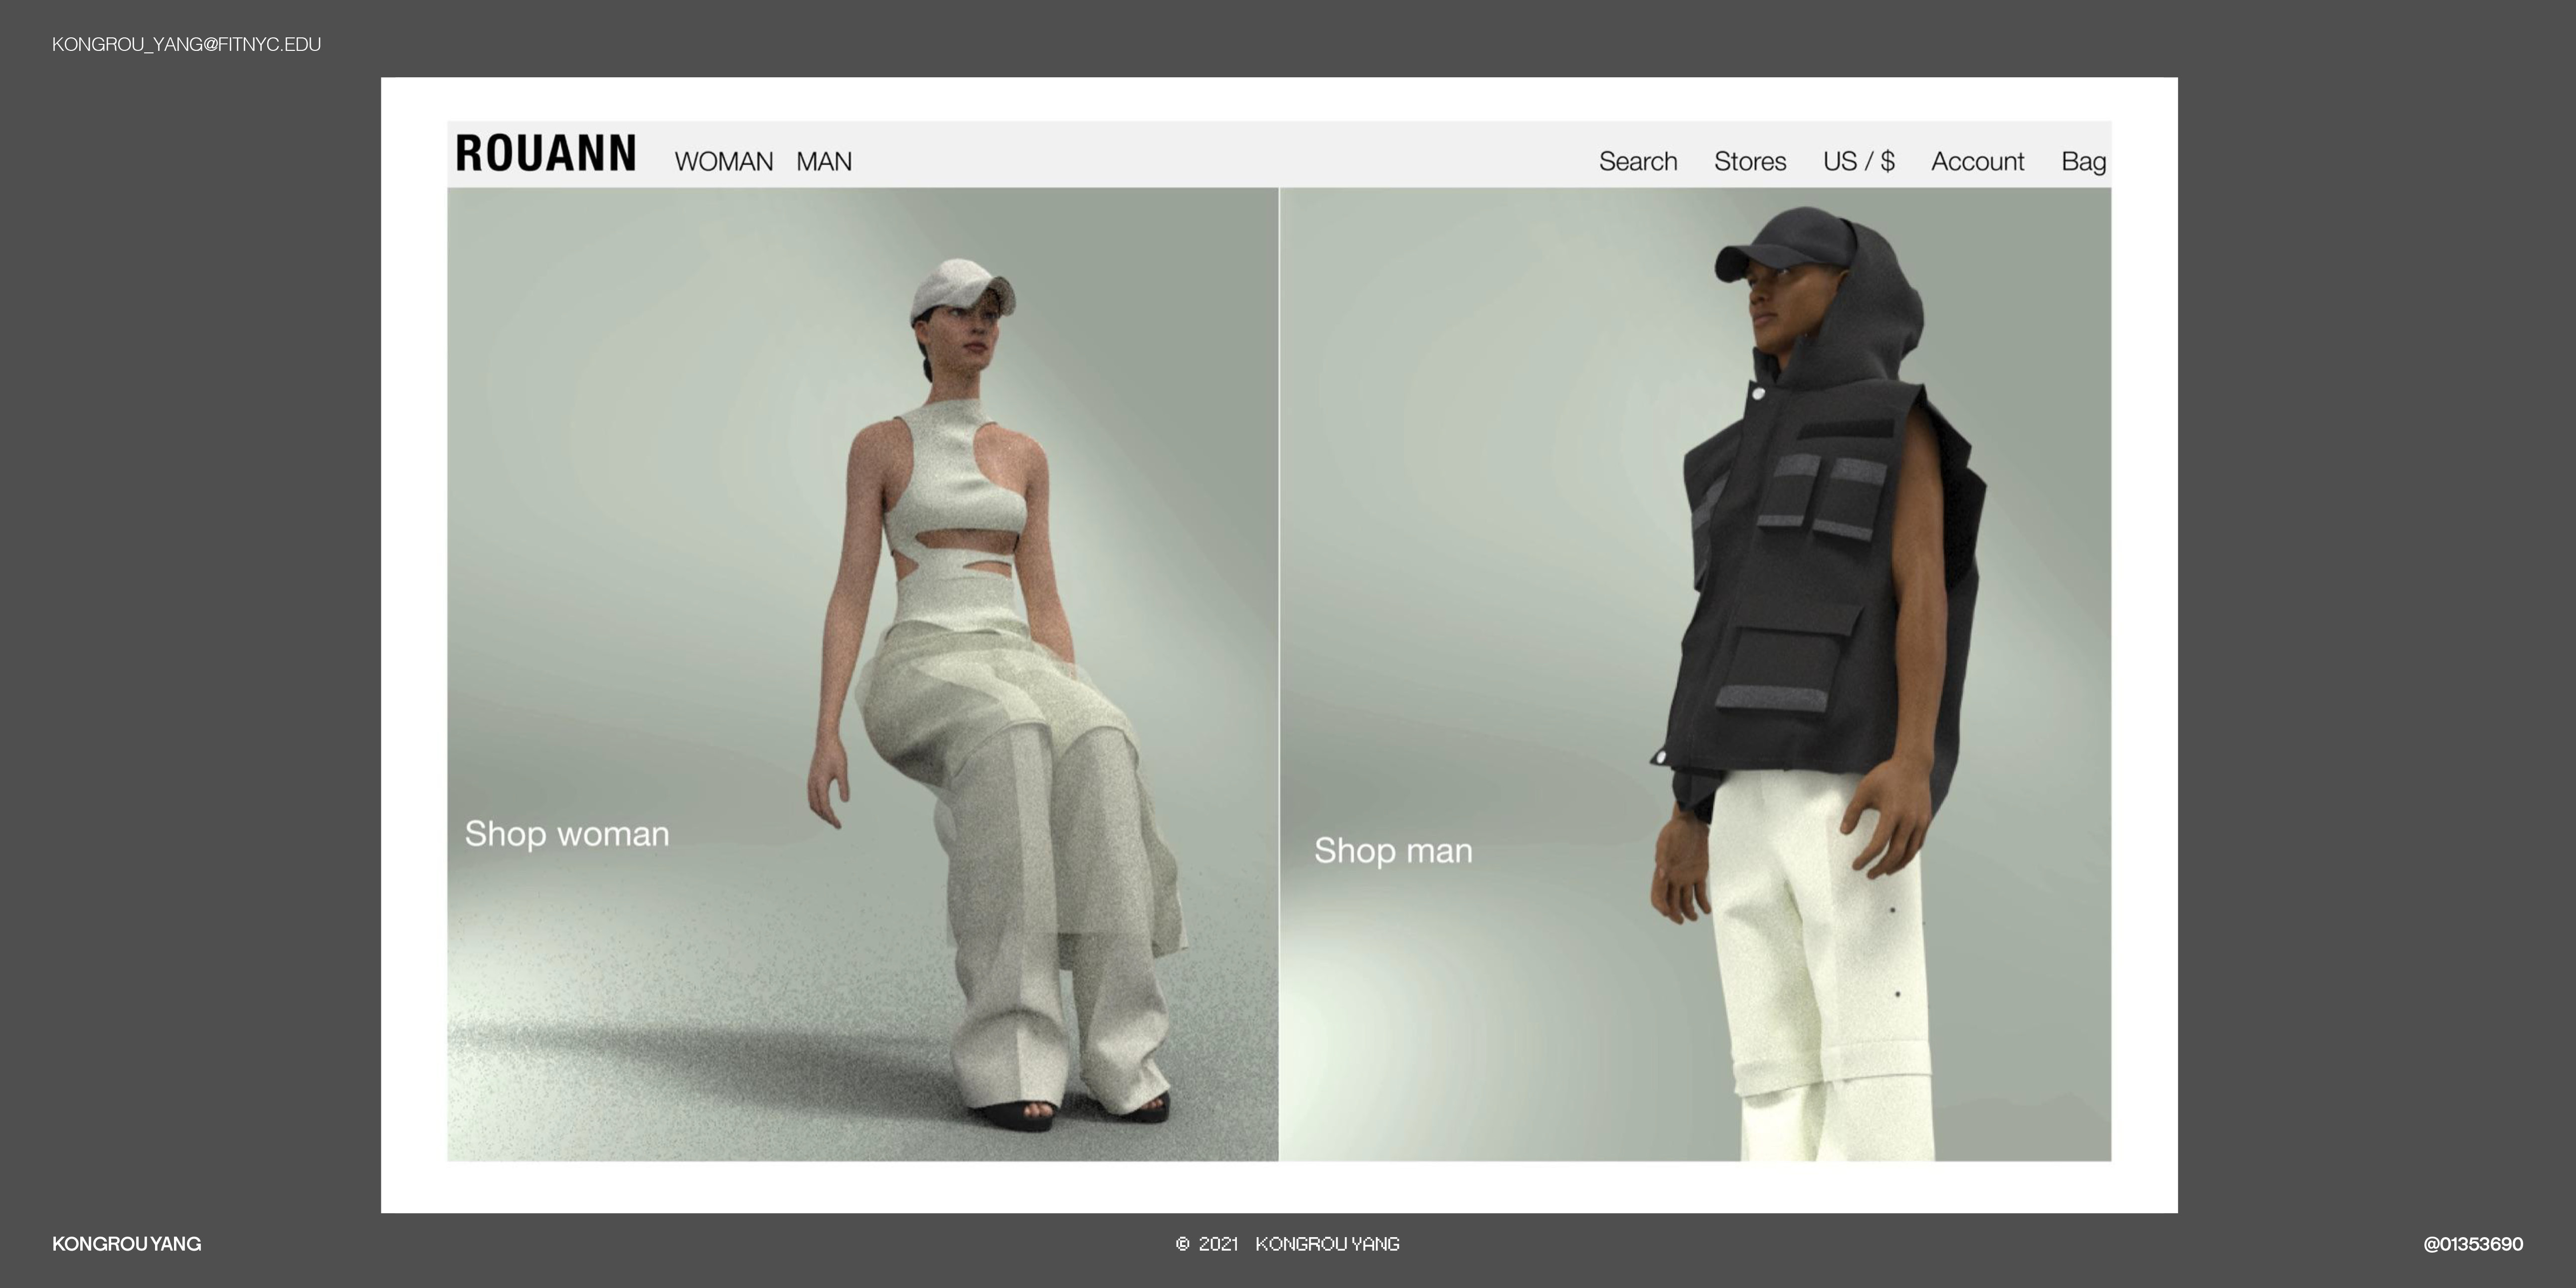Click the Shop woman link
Screen dimensions: 2576x1288
[567, 834]
